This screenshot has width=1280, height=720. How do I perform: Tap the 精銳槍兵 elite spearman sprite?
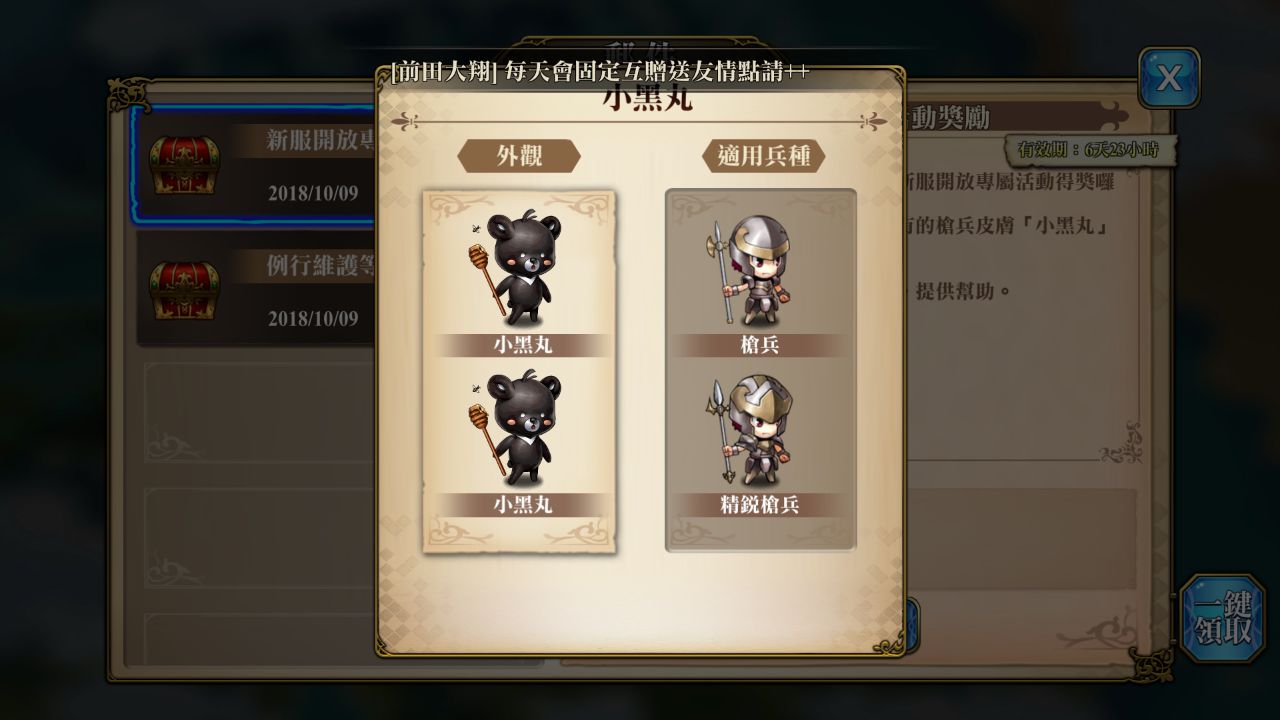pyautogui.click(x=756, y=428)
